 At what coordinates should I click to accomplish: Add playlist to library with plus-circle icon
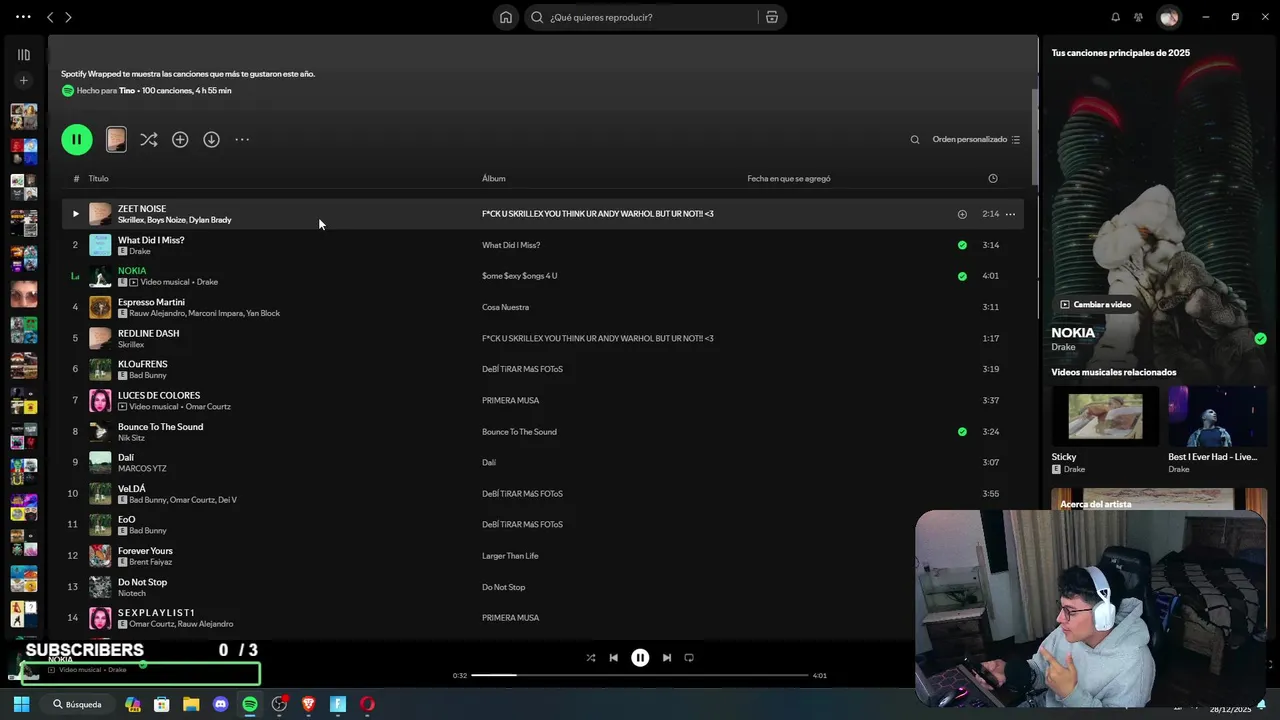(x=180, y=140)
